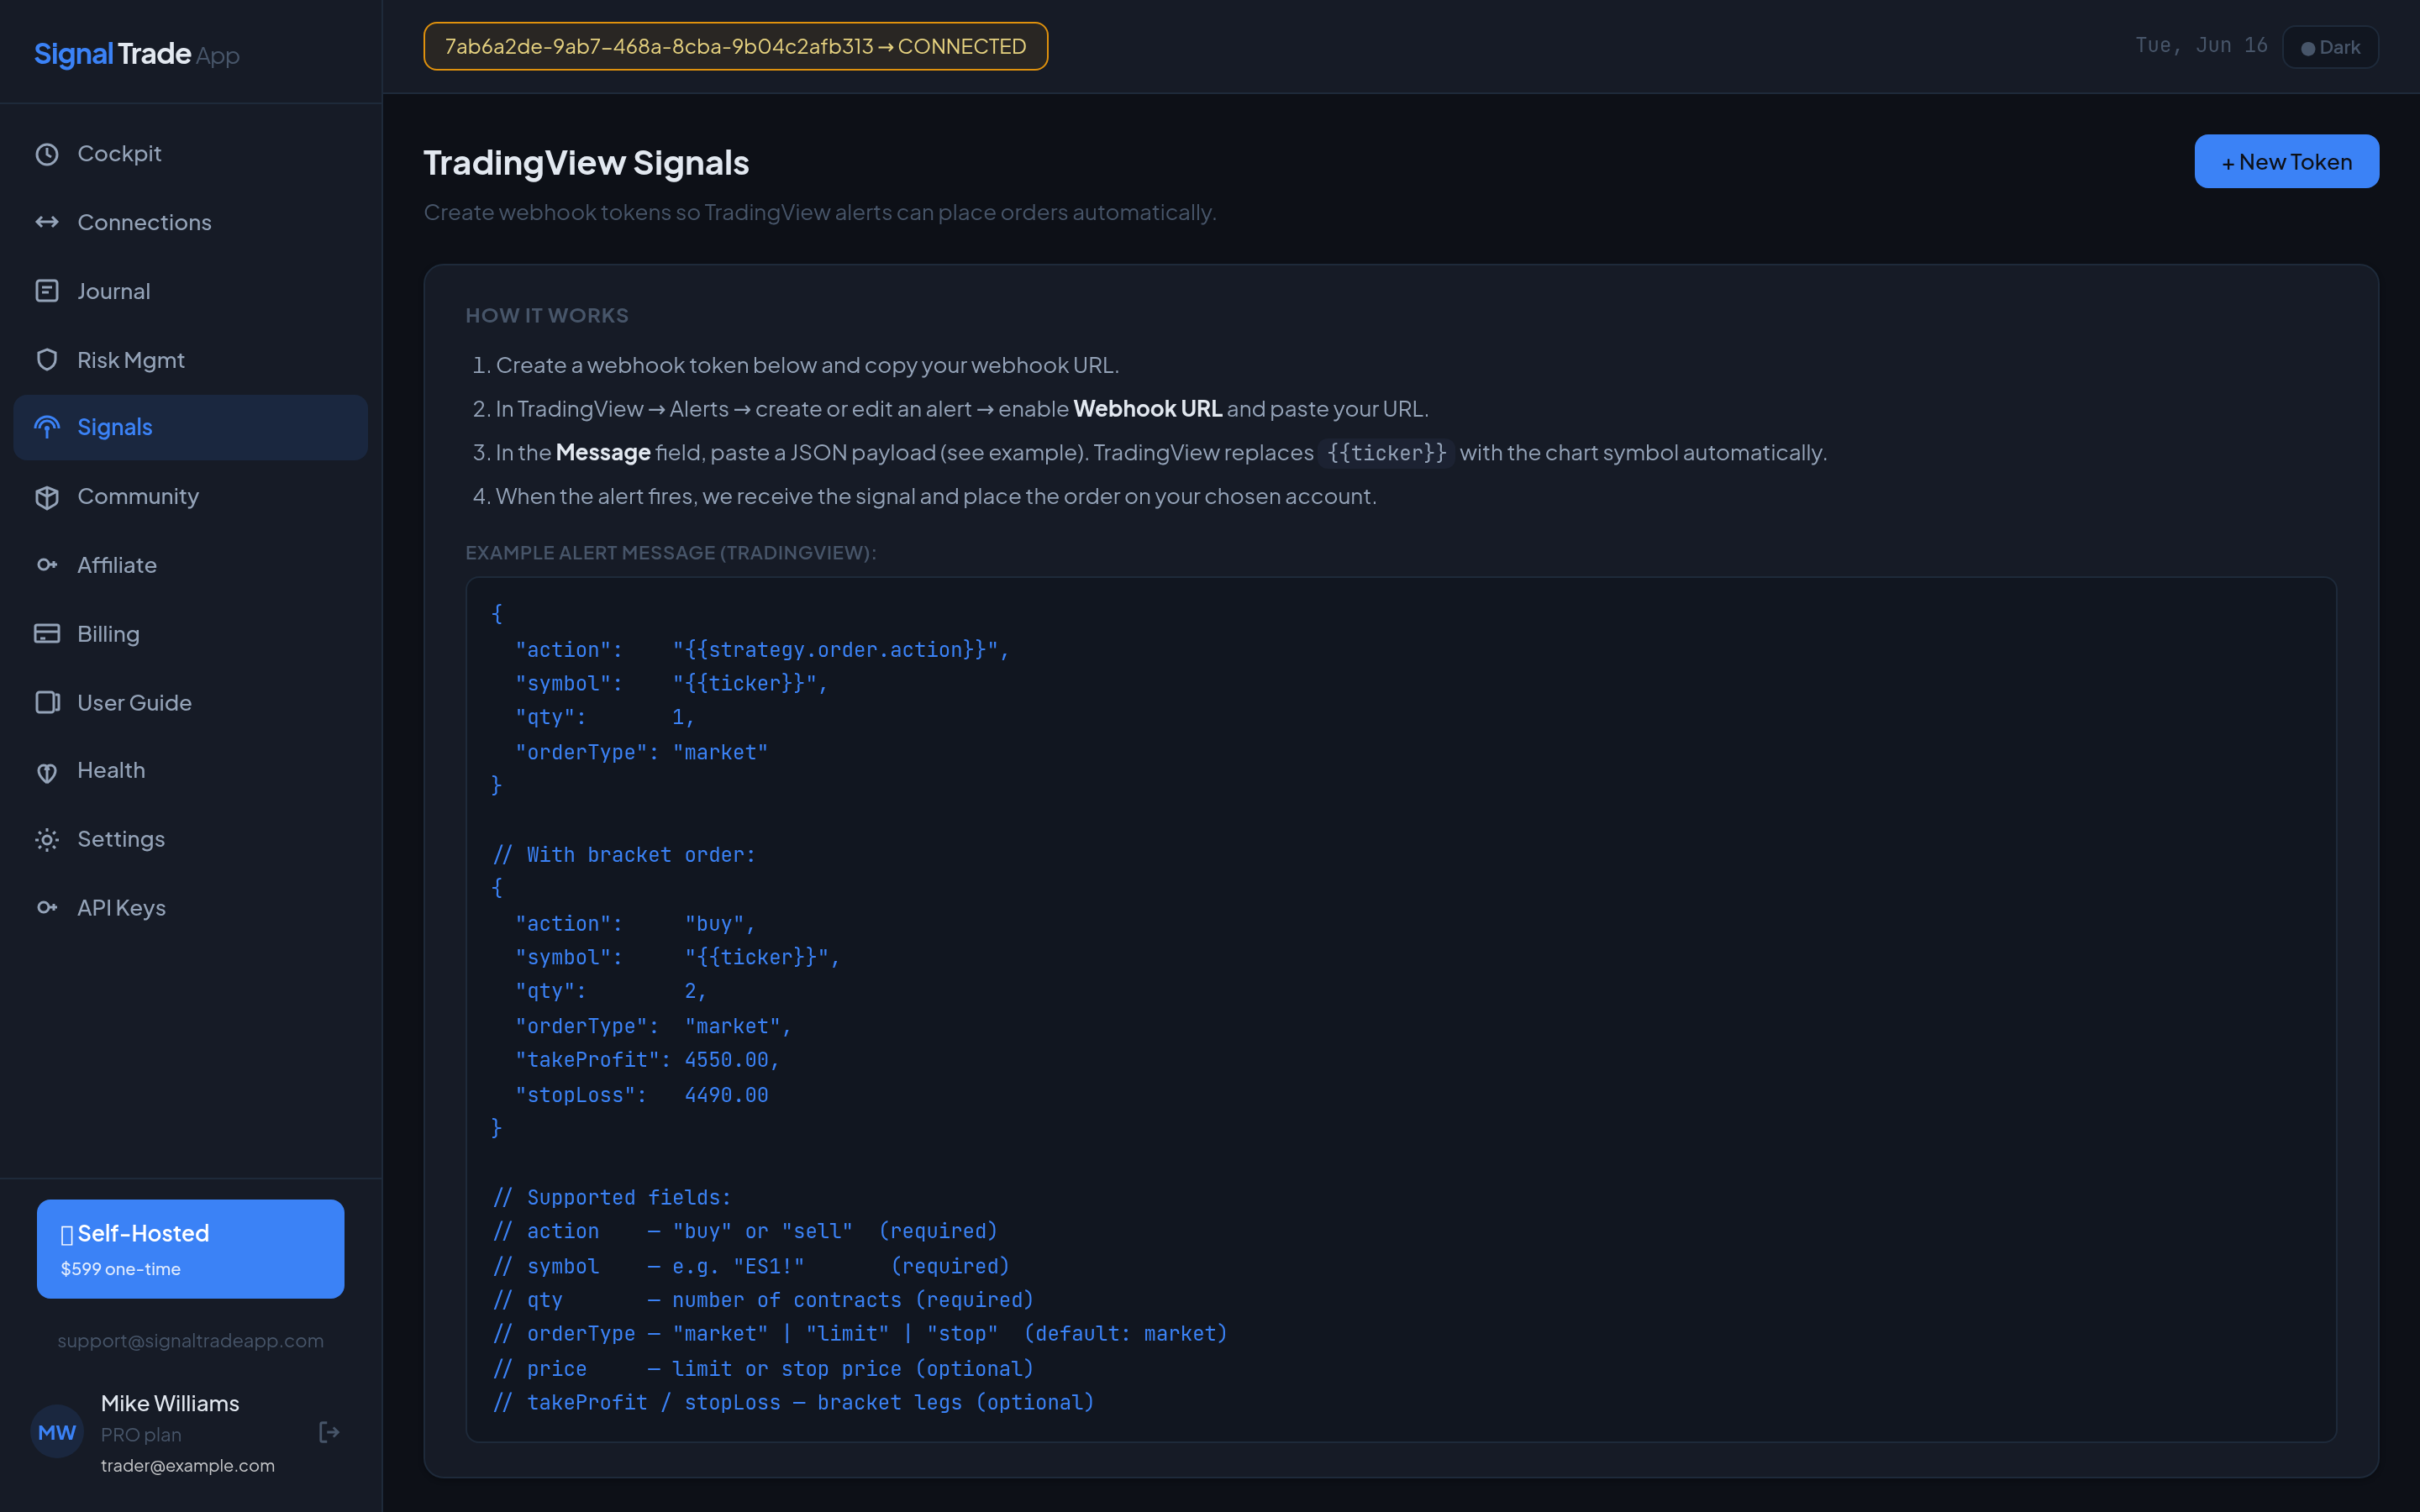Click the Signal Trade App logo
Viewport: 2420px width, 1512px height.
point(137,54)
